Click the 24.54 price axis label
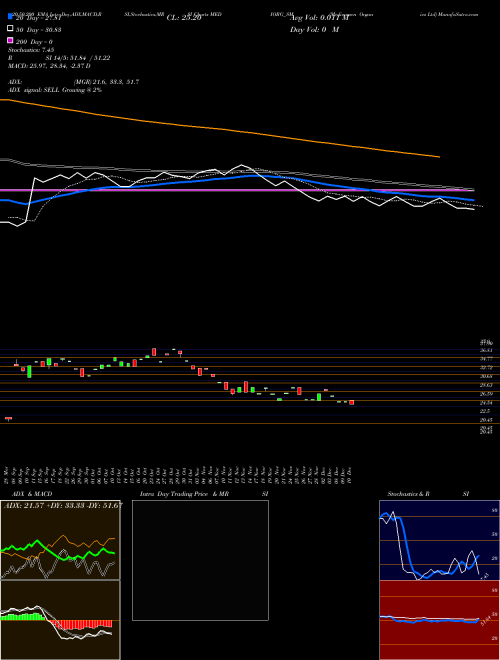 tap(486, 403)
